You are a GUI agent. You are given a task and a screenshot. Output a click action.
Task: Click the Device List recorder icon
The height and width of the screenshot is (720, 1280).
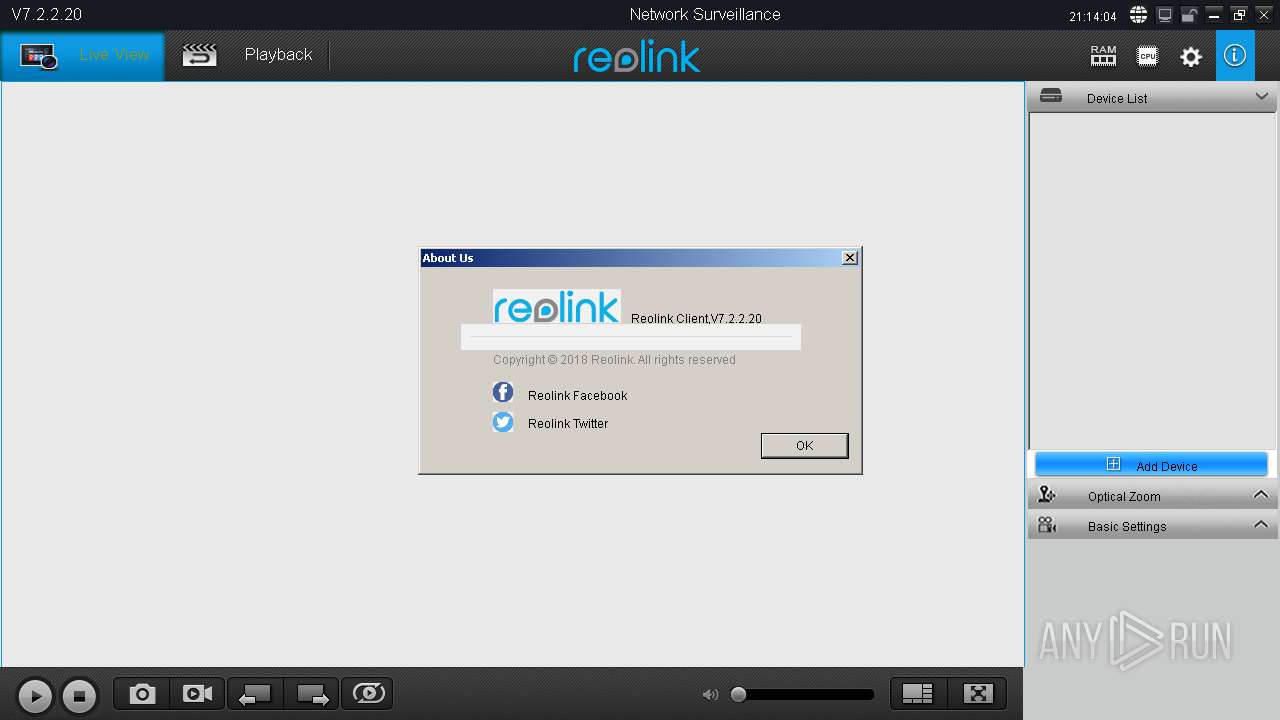click(x=1051, y=96)
